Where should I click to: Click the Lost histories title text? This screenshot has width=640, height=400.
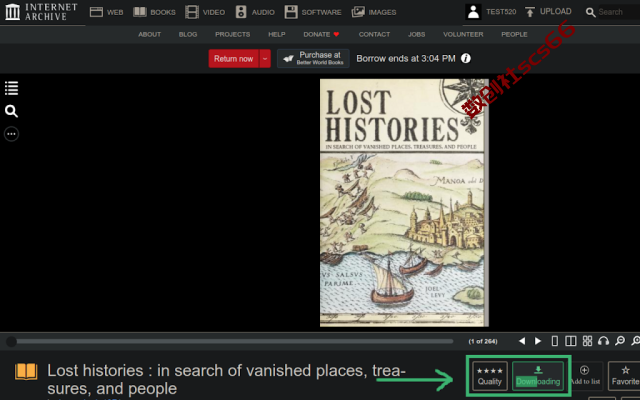pos(226,380)
